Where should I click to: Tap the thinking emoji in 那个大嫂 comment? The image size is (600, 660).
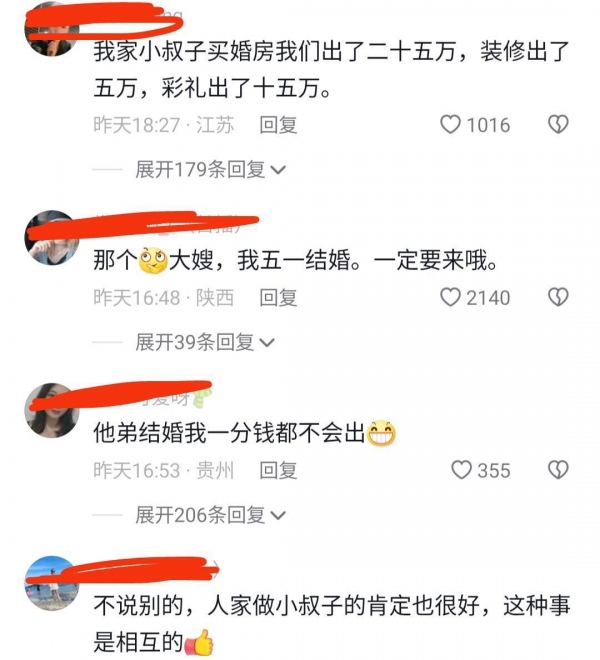pyautogui.click(x=153, y=260)
